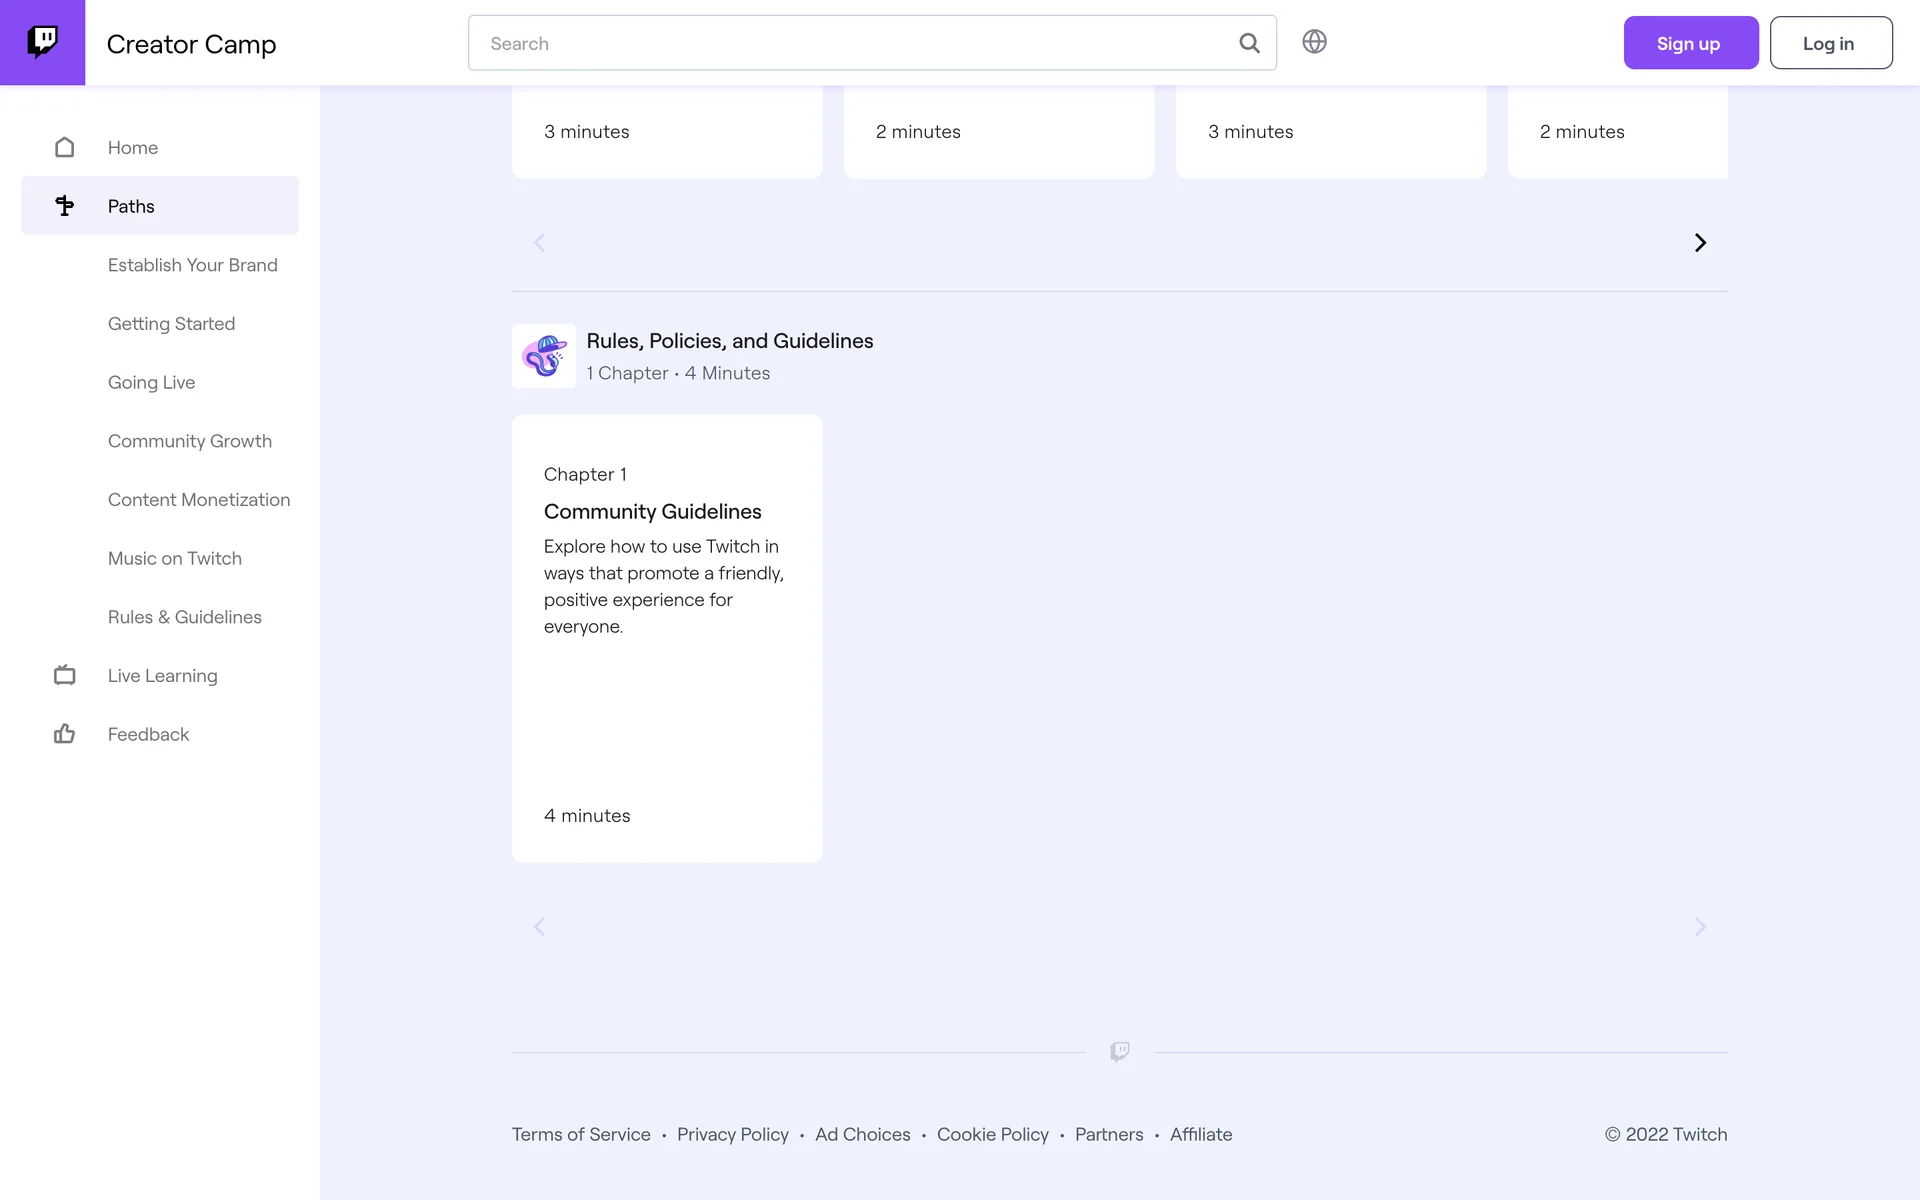Go to Music on Twitch path

pyautogui.click(x=175, y=559)
